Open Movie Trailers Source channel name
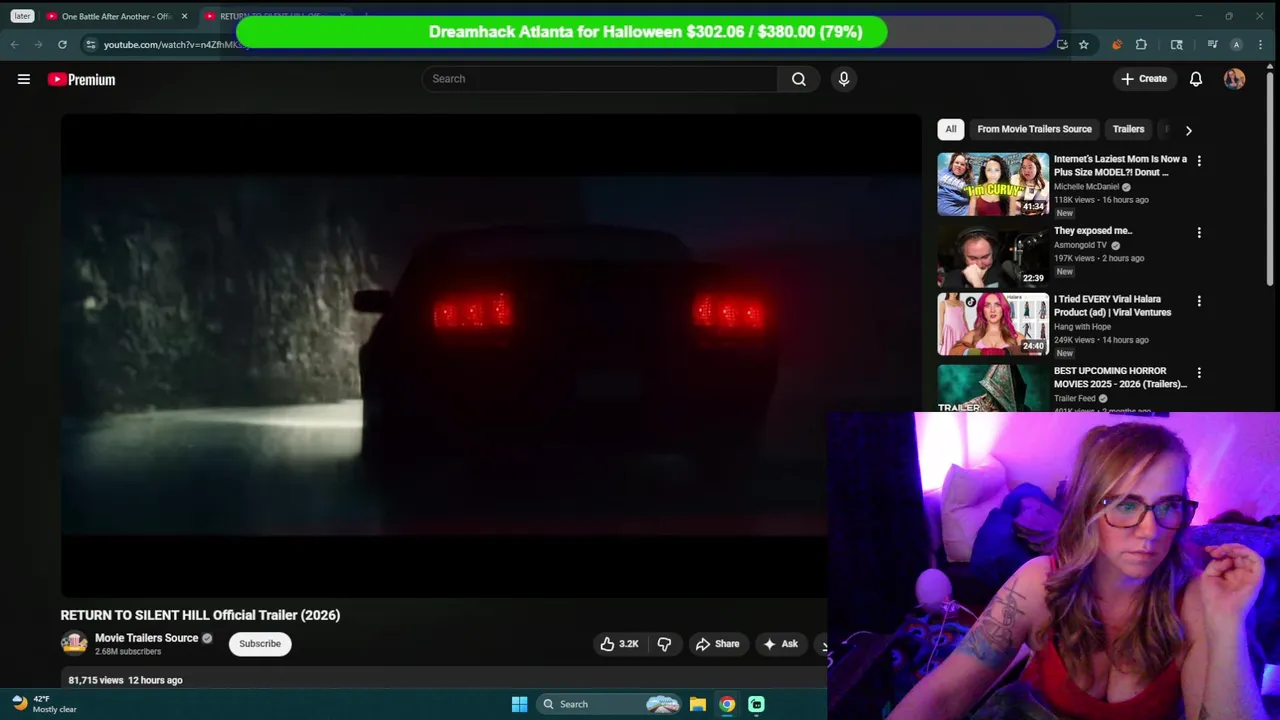Screen dimensions: 1280x720 click(x=147, y=638)
